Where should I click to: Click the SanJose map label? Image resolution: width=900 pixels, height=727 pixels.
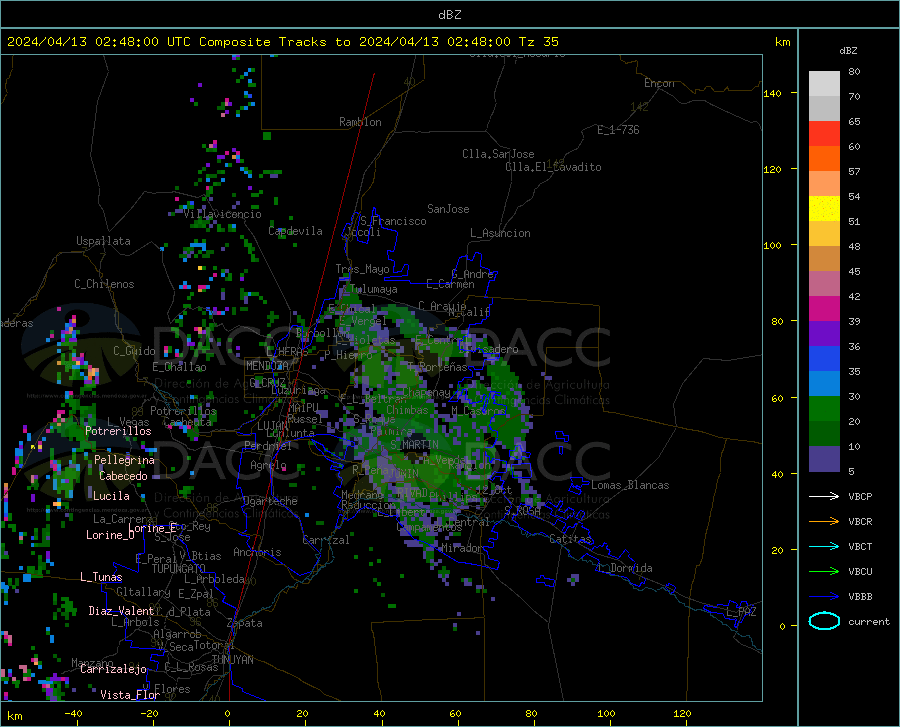pos(448,209)
